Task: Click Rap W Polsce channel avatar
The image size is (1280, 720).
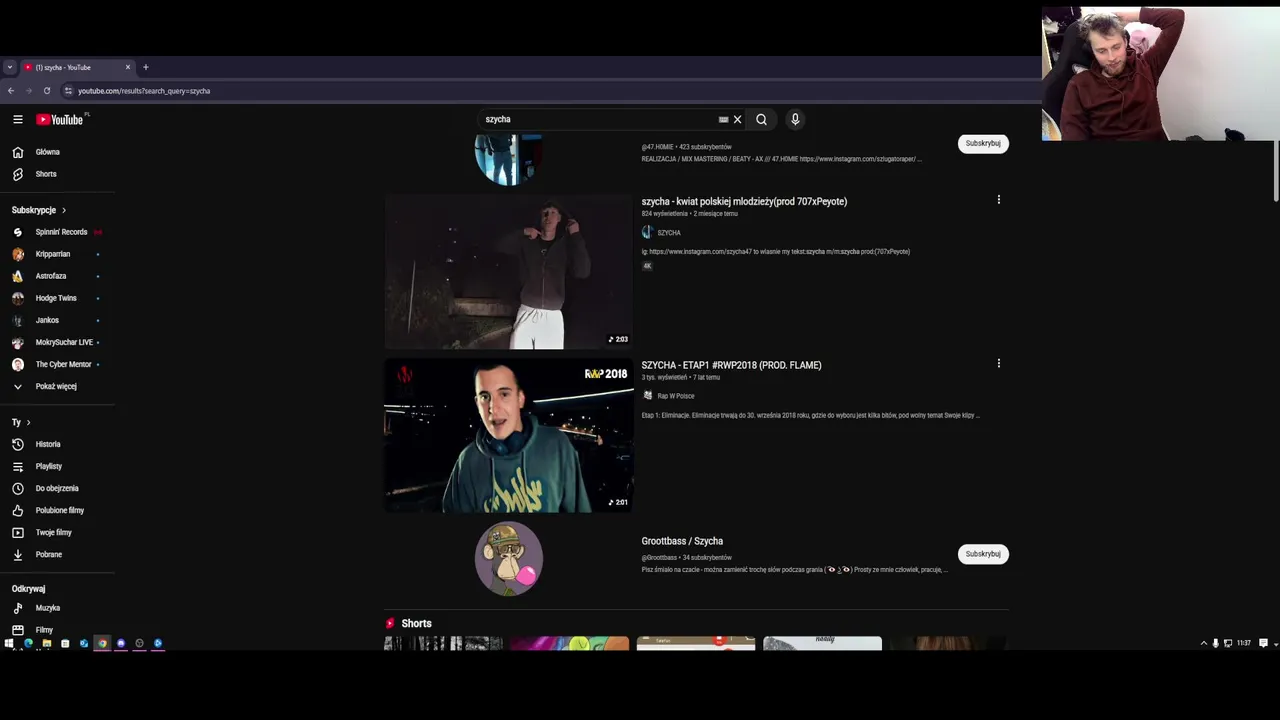Action: coord(647,395)
